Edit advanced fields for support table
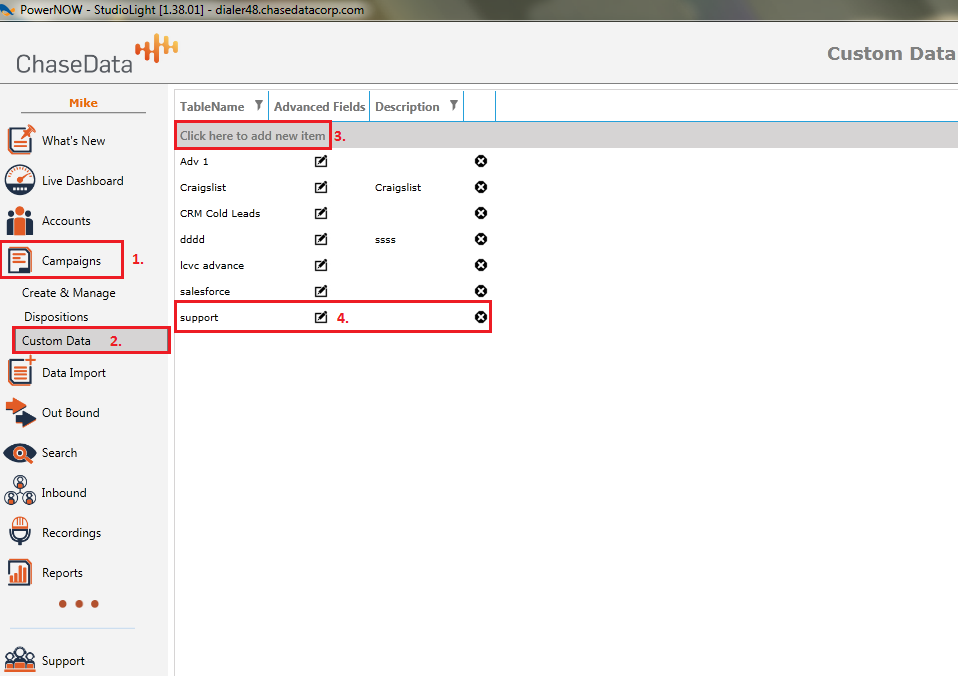 click(321, 317)
